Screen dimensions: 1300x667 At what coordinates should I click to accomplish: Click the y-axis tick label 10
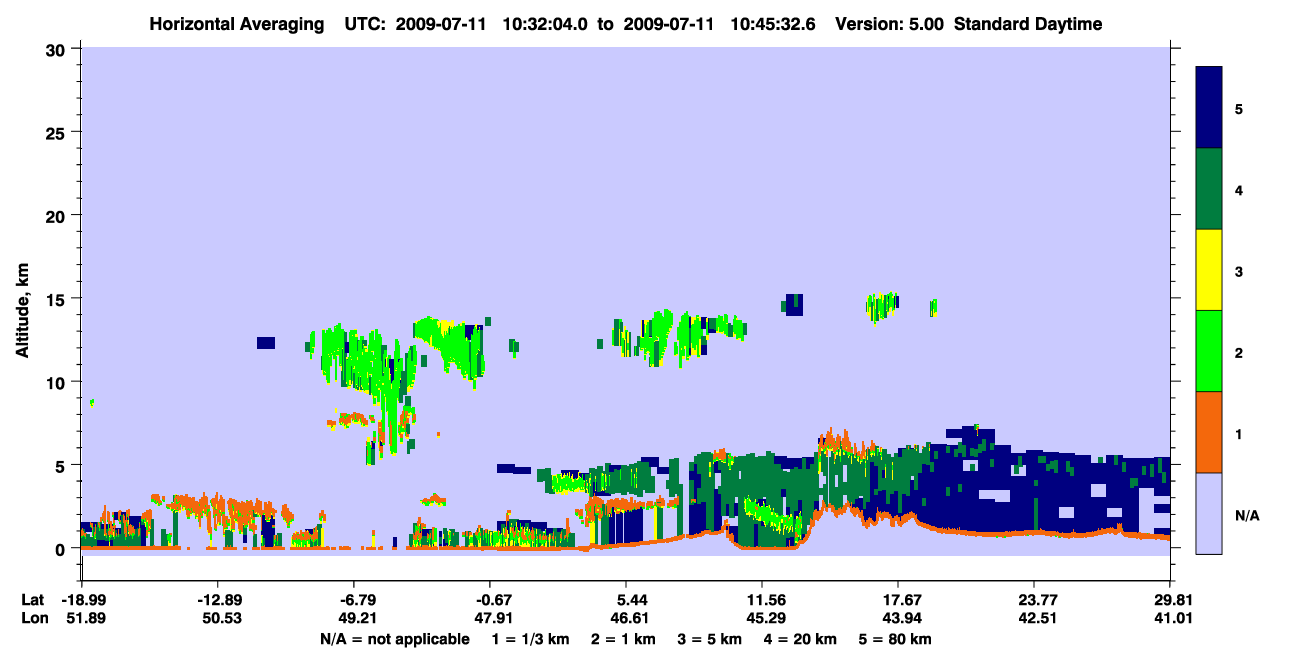(58, 382)
